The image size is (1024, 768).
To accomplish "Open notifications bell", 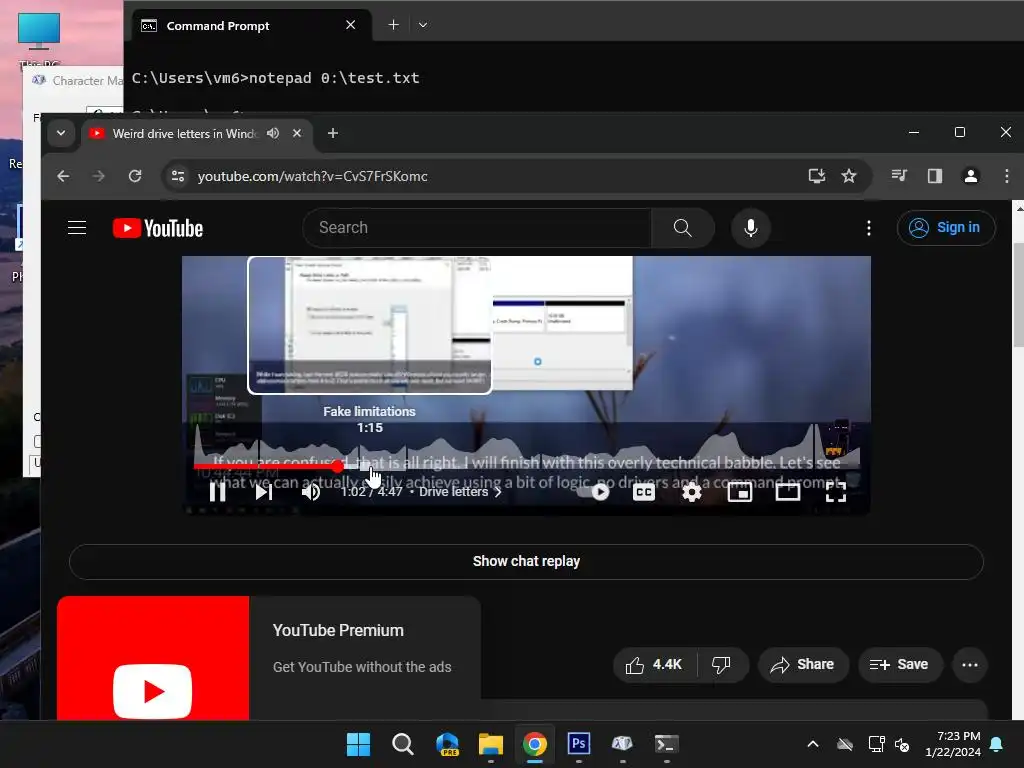I will point(997,744).
